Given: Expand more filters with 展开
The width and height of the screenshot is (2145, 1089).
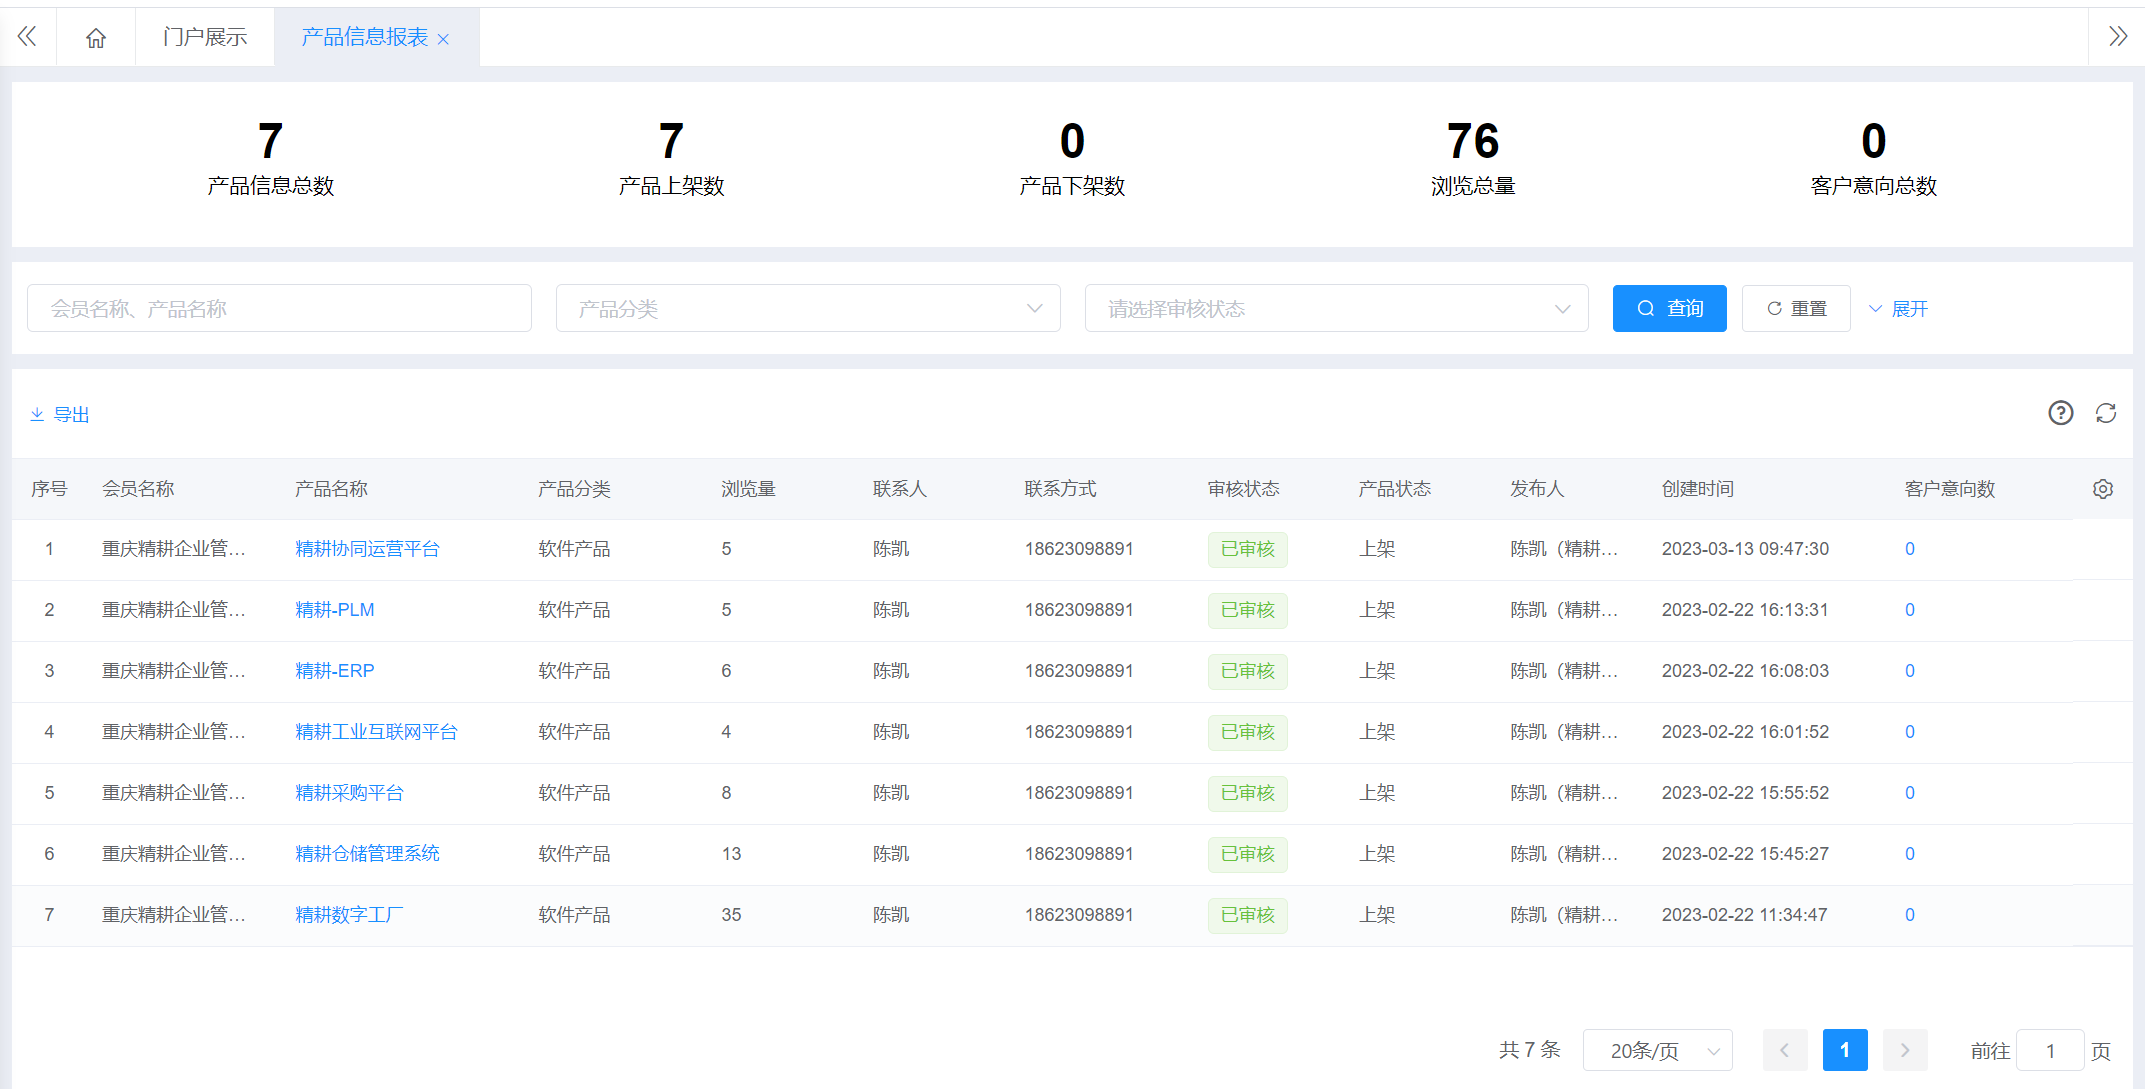Looking at the screenshot, I should tap(1898, 309).
